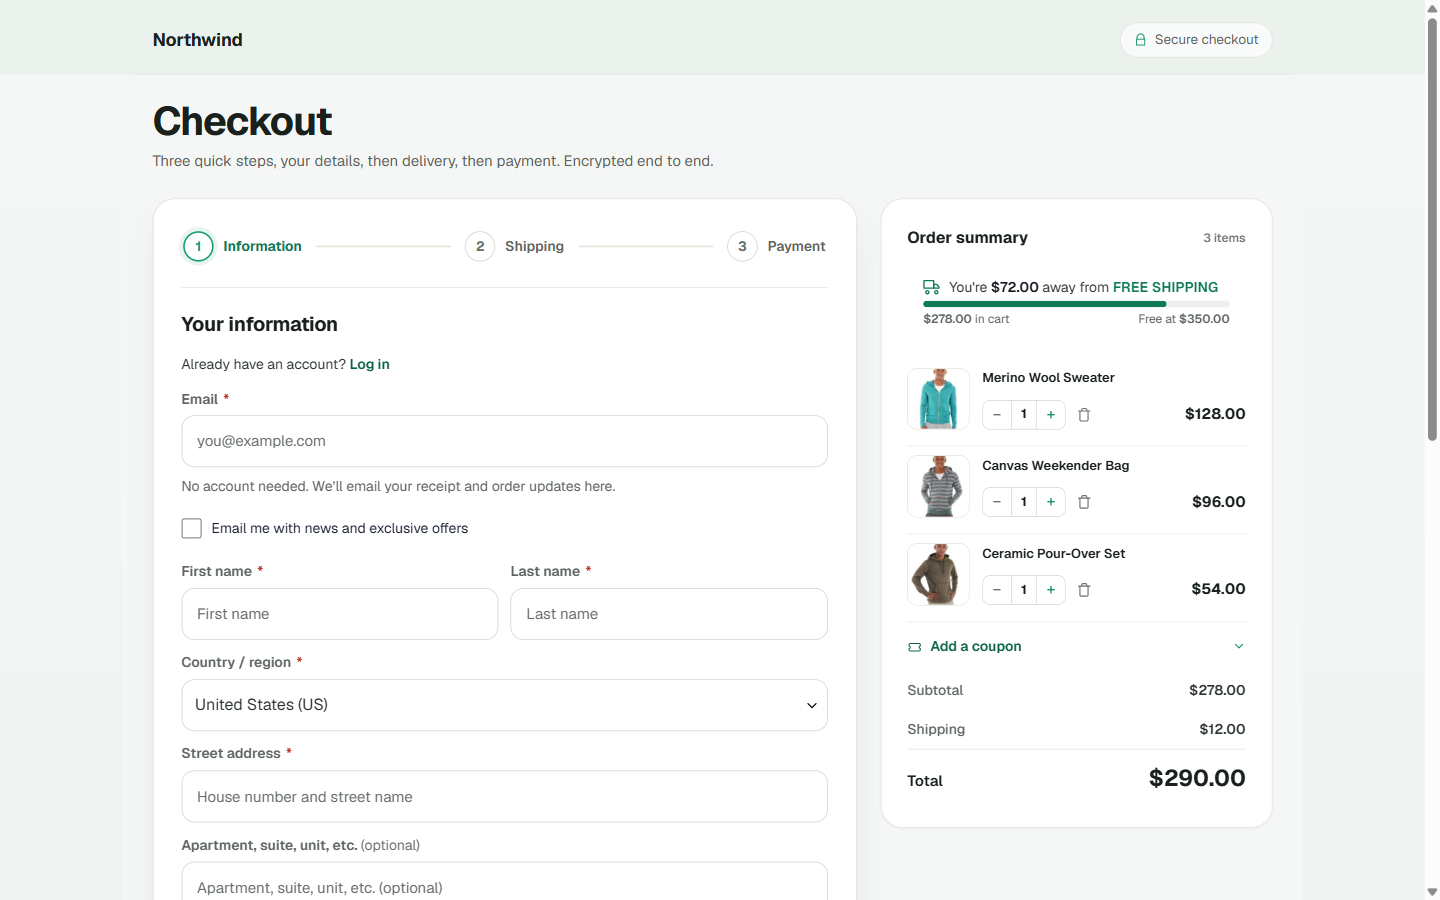Delete Canvas Weekender Bag with trash icon
This screenshot has width=1440, height=900.
[1084, 502]
